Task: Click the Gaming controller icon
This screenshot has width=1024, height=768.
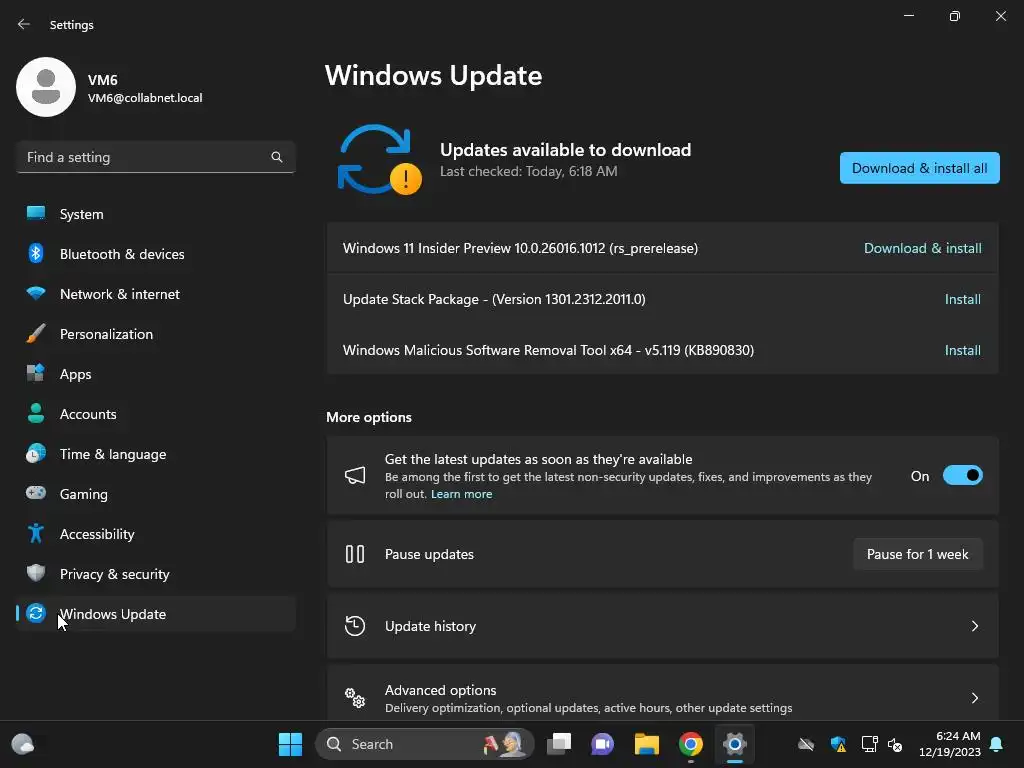Action: click(x=36, y=493)
